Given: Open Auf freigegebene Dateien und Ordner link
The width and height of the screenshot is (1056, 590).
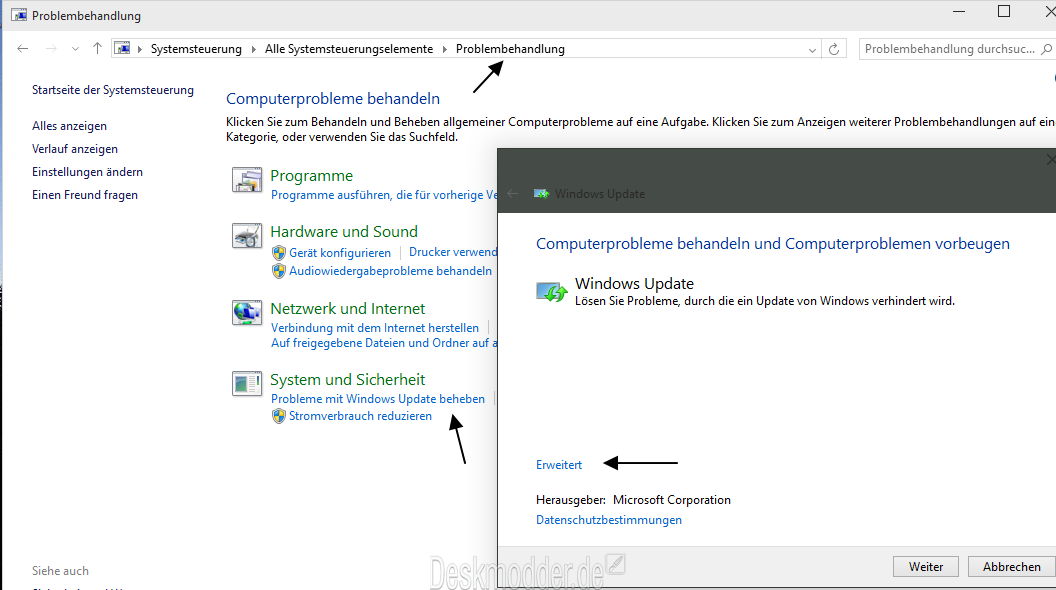Looking at the screenshot, I should 384,343.
